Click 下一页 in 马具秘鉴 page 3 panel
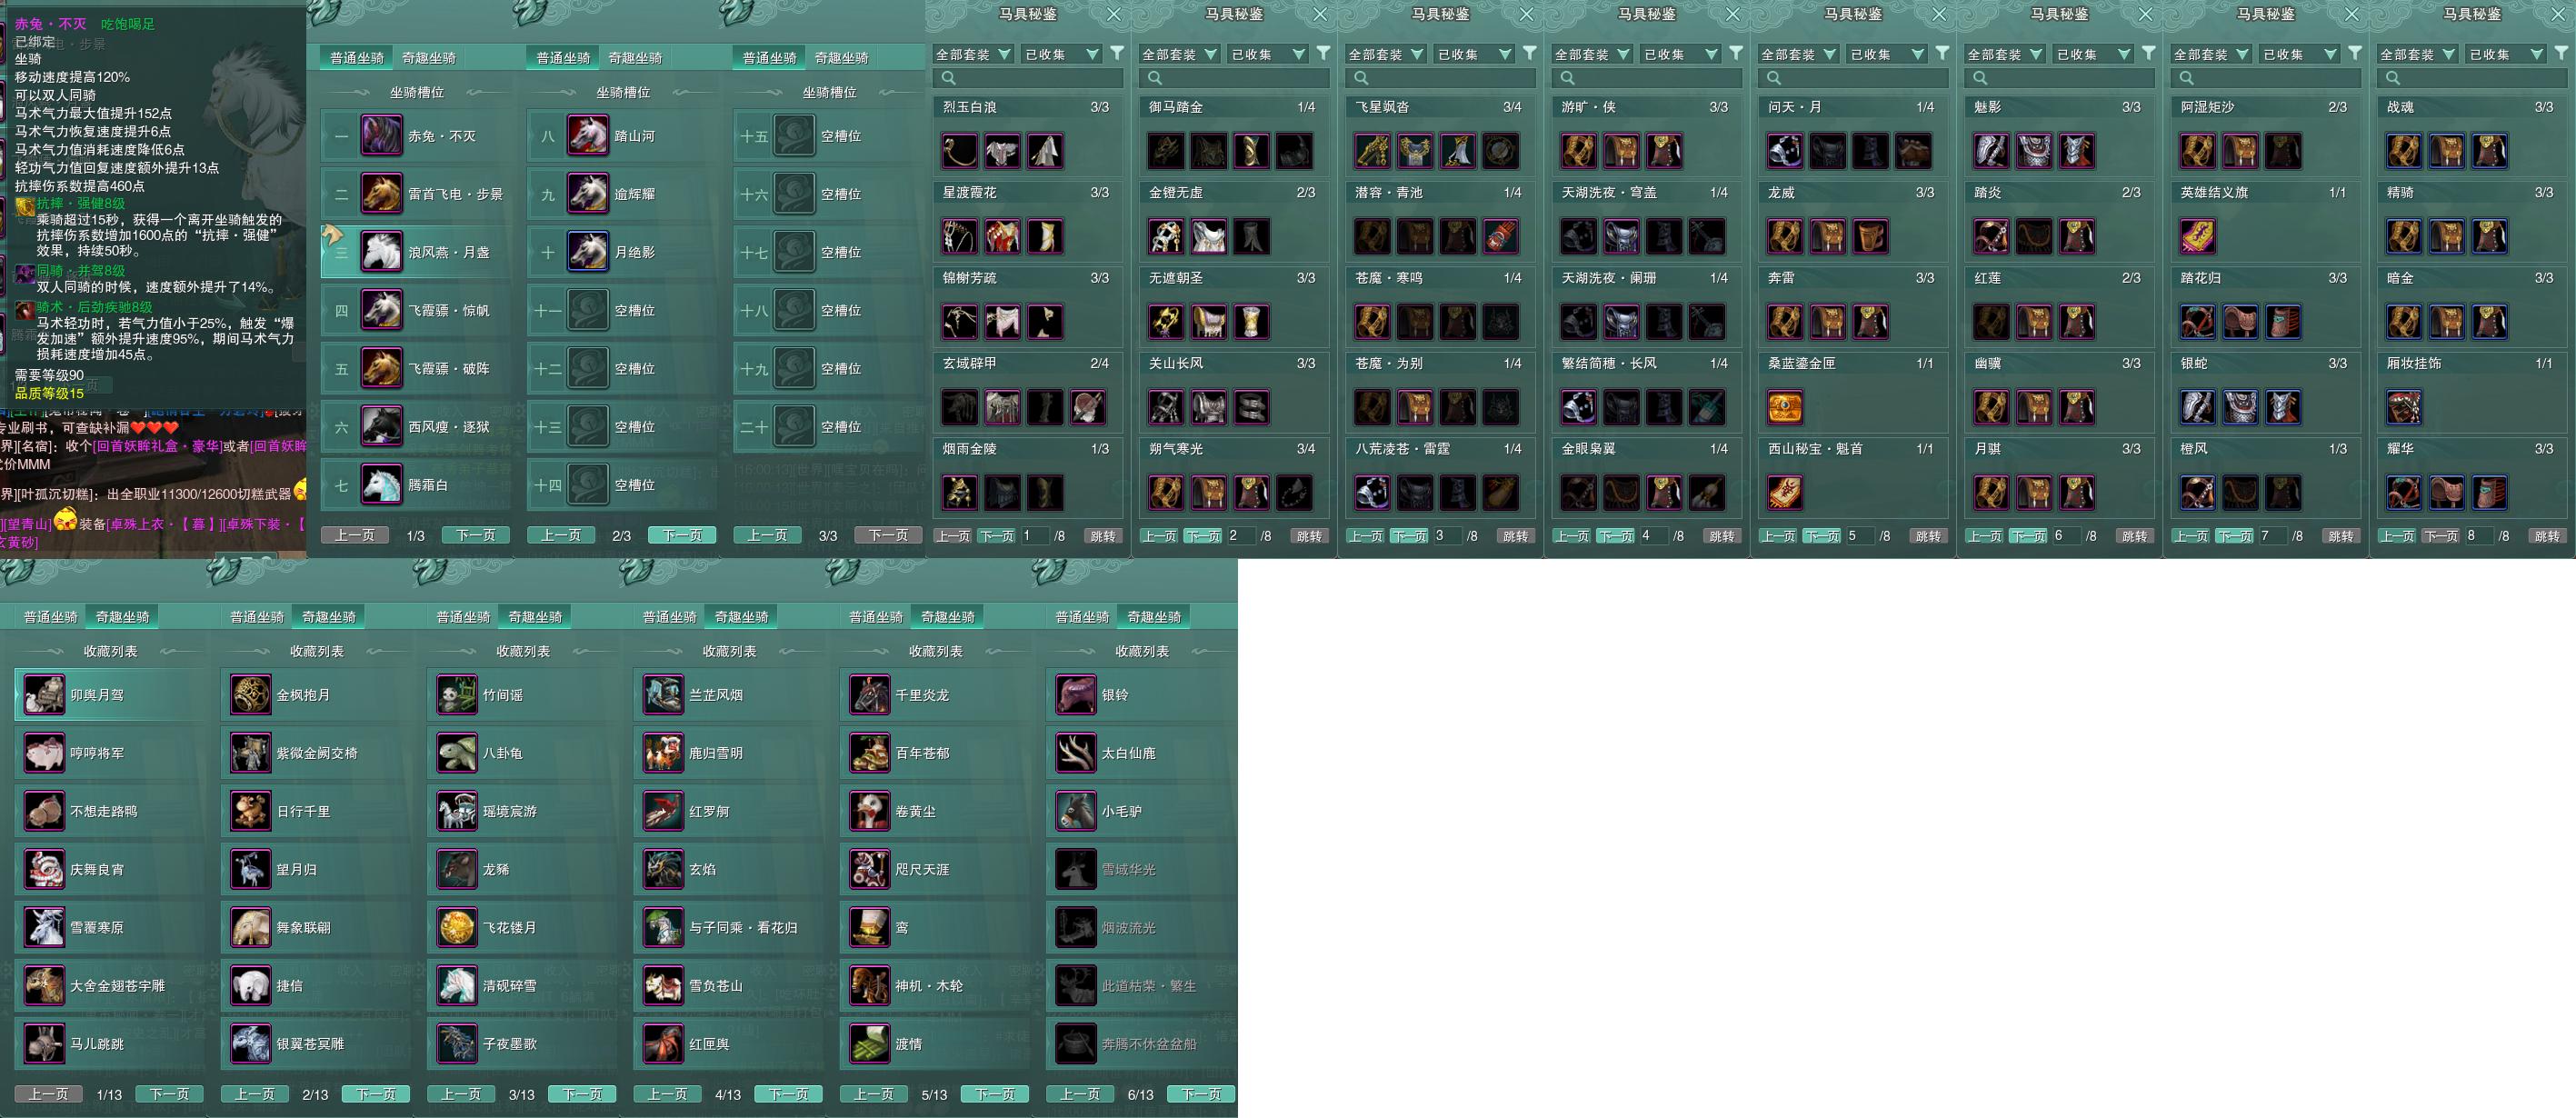This screenshot has width=2576, height=1118. (1409, 536)
